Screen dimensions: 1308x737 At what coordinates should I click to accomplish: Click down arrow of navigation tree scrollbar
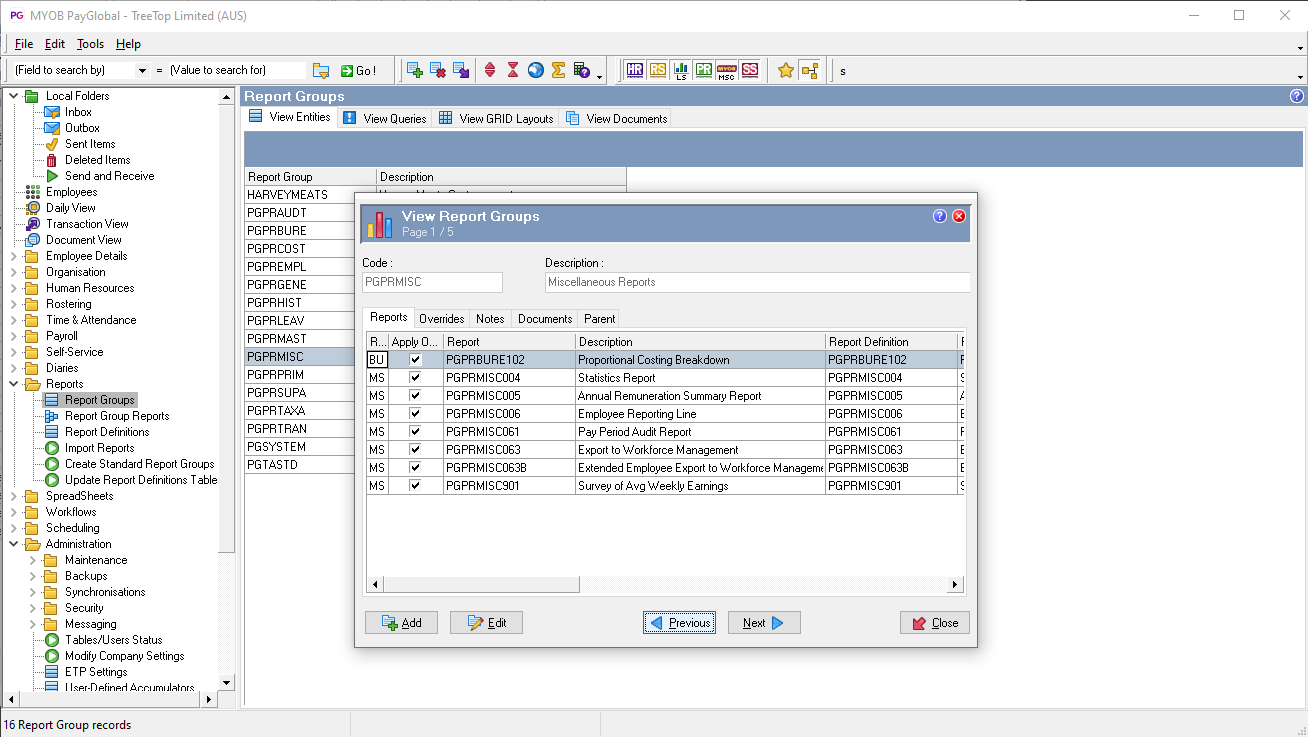[227, 683]
